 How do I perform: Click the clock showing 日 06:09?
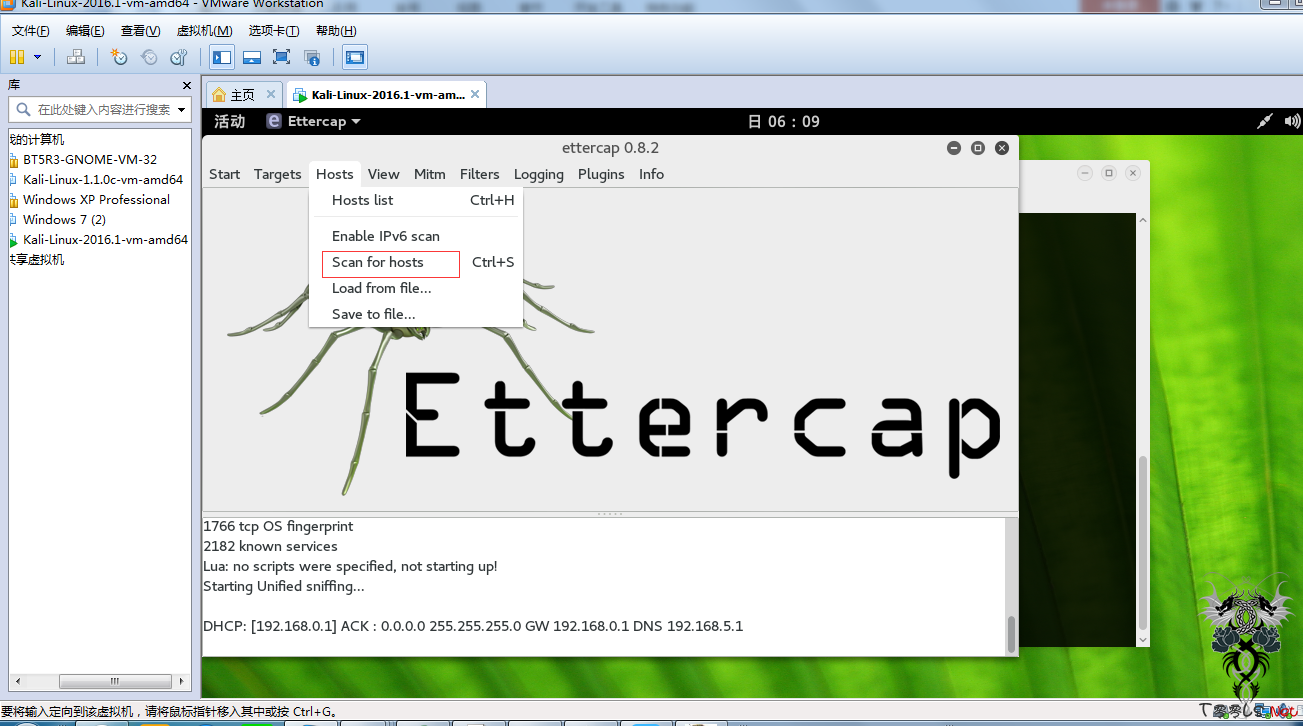pyautogui.click(x=784, y=122)
